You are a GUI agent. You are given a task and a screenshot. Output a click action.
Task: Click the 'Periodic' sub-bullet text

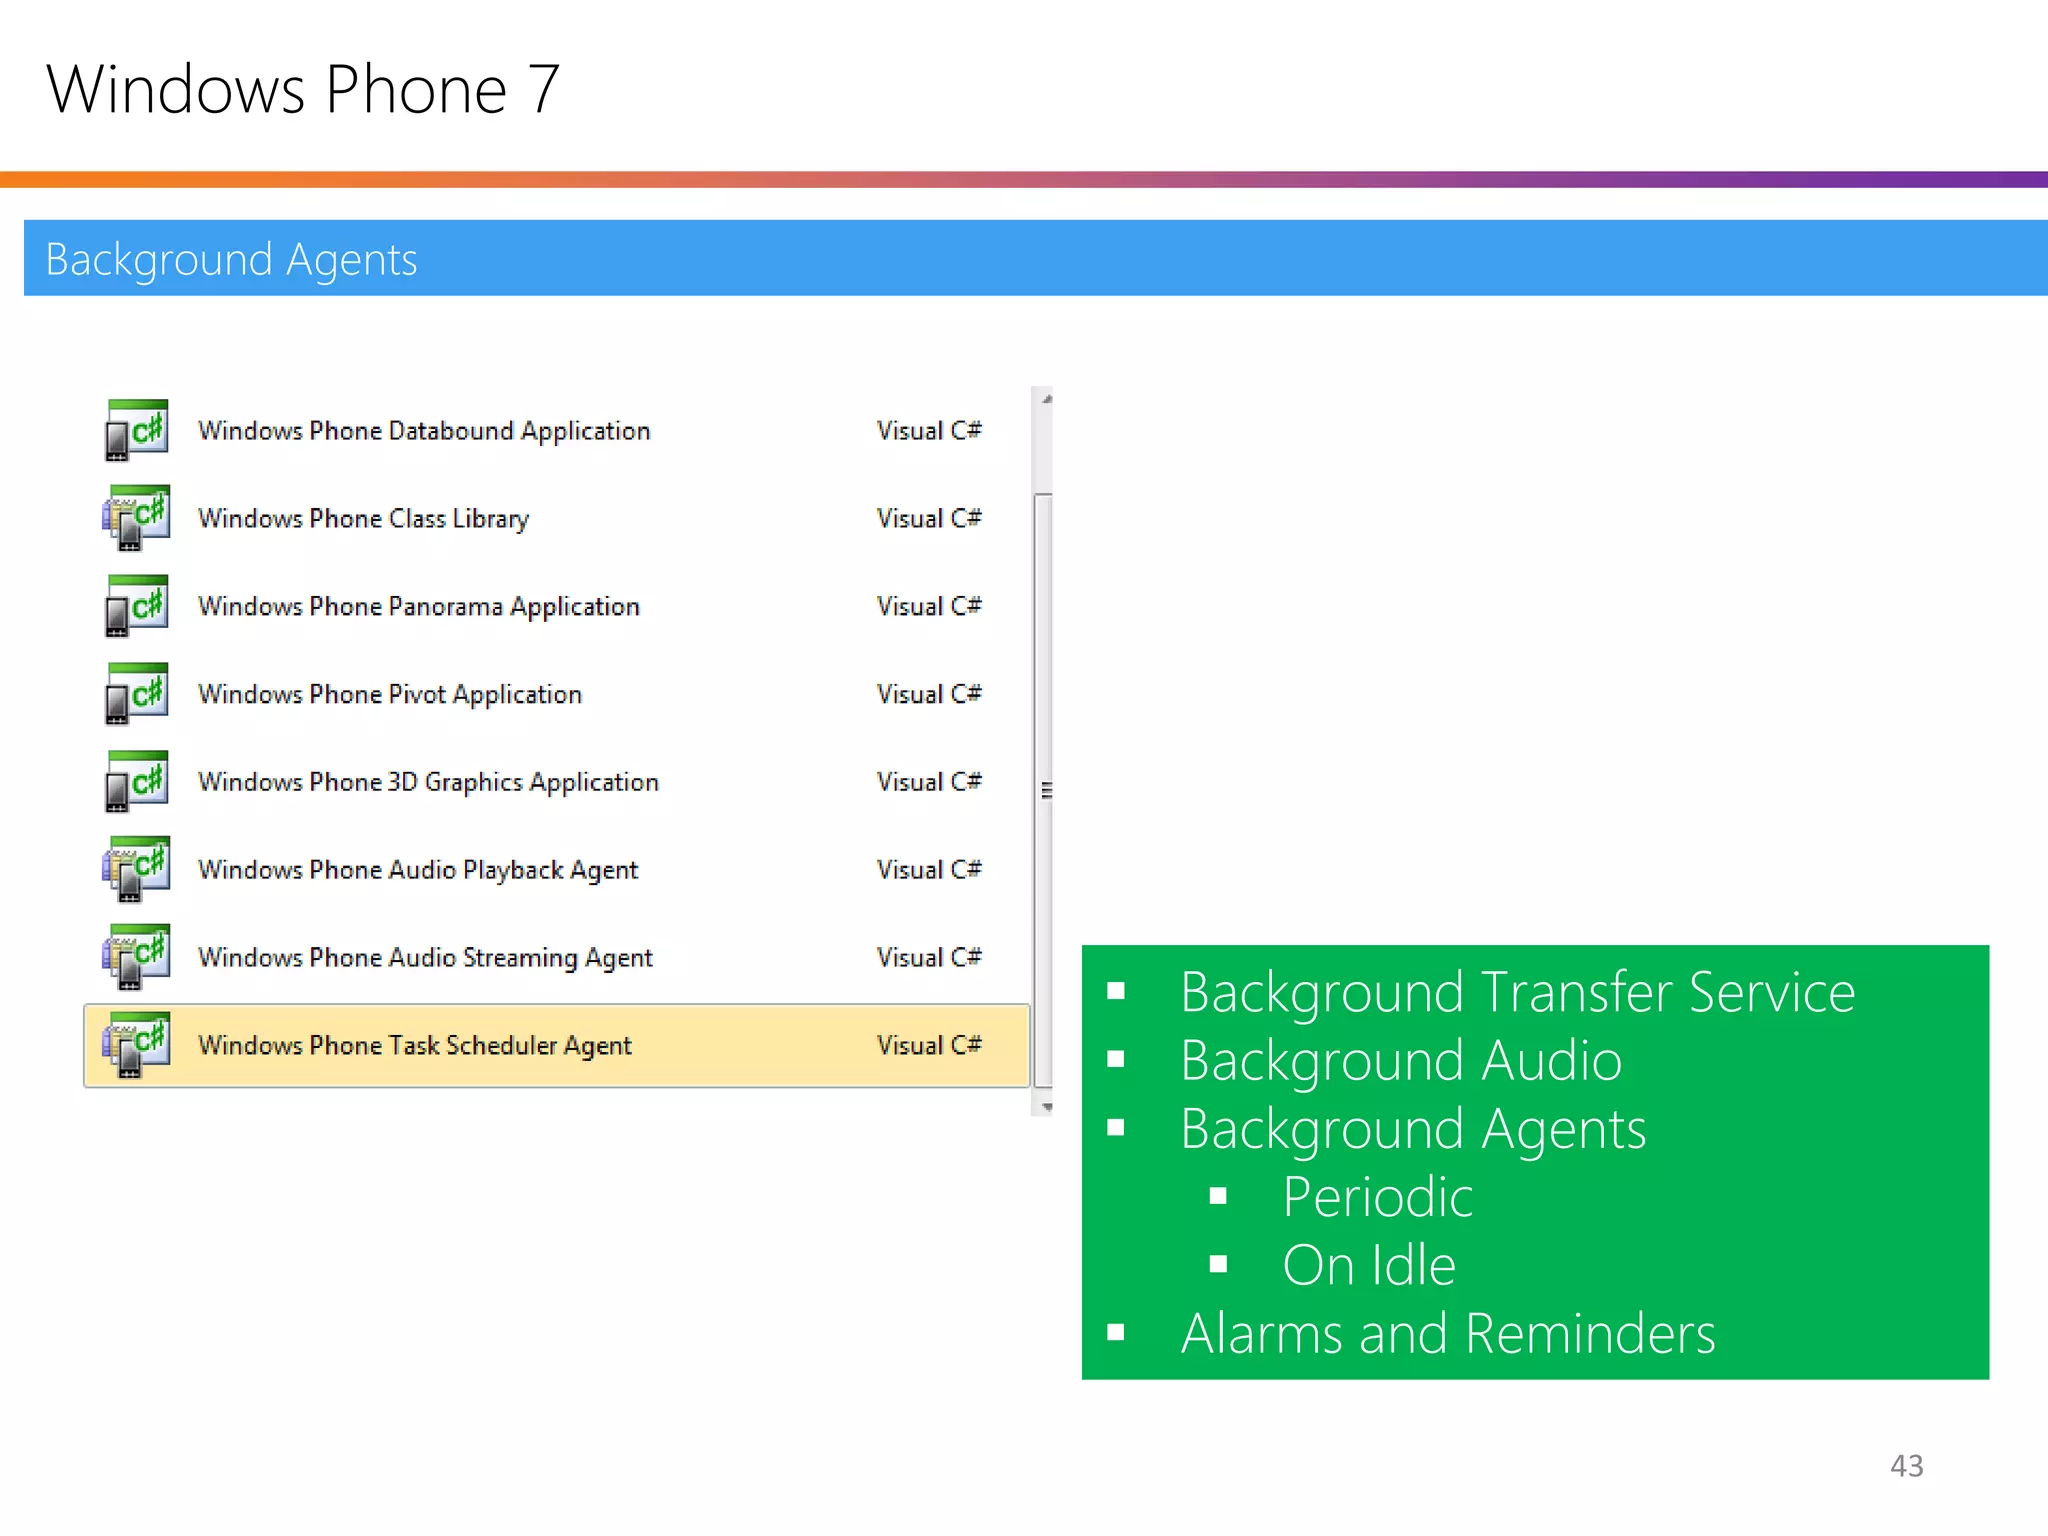click(x=1378, y=1197)
